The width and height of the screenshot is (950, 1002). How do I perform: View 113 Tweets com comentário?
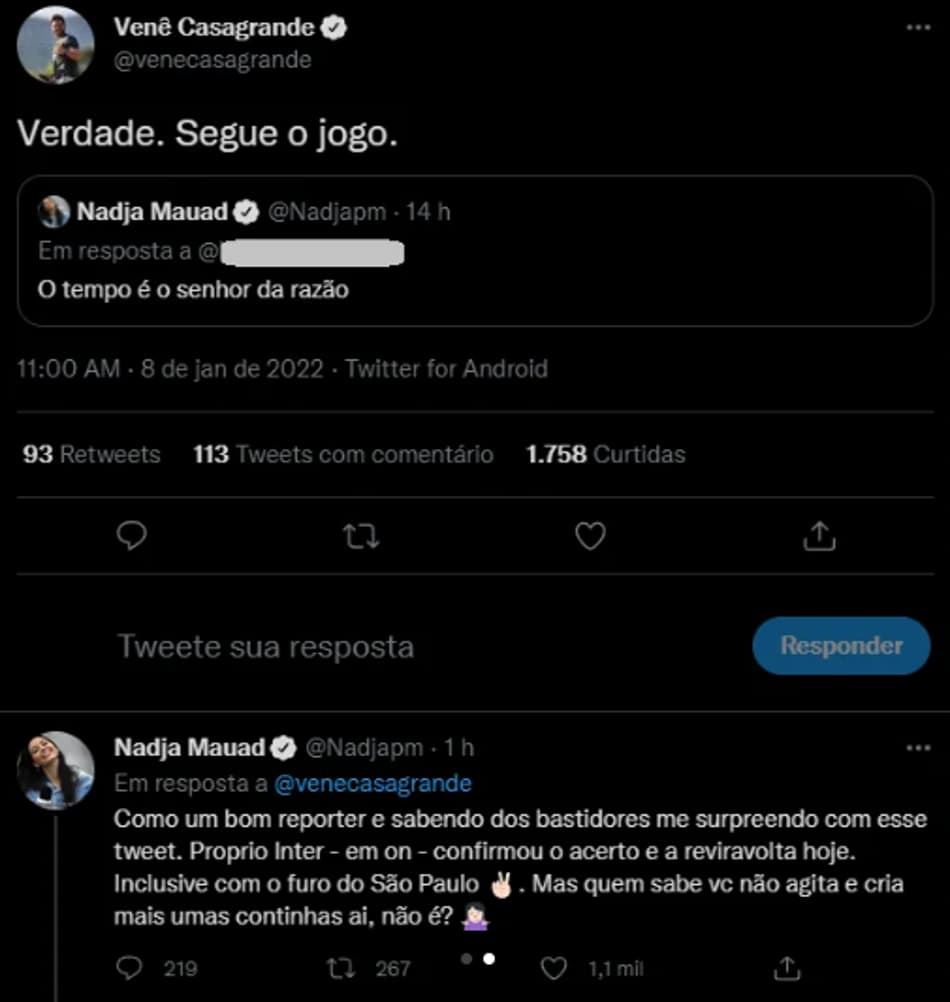pyautogui.click(x=343, y=454)
